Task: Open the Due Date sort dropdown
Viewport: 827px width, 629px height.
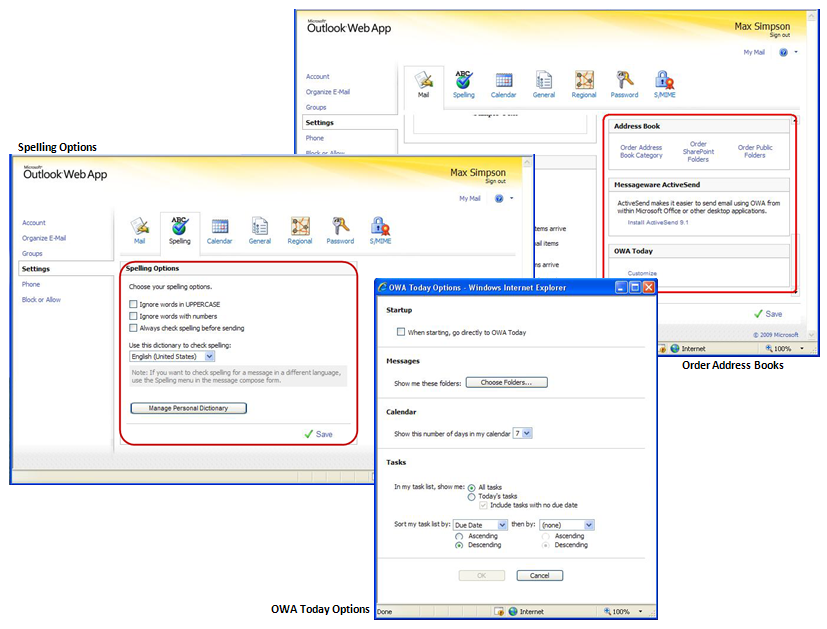Action: [502, 525]
